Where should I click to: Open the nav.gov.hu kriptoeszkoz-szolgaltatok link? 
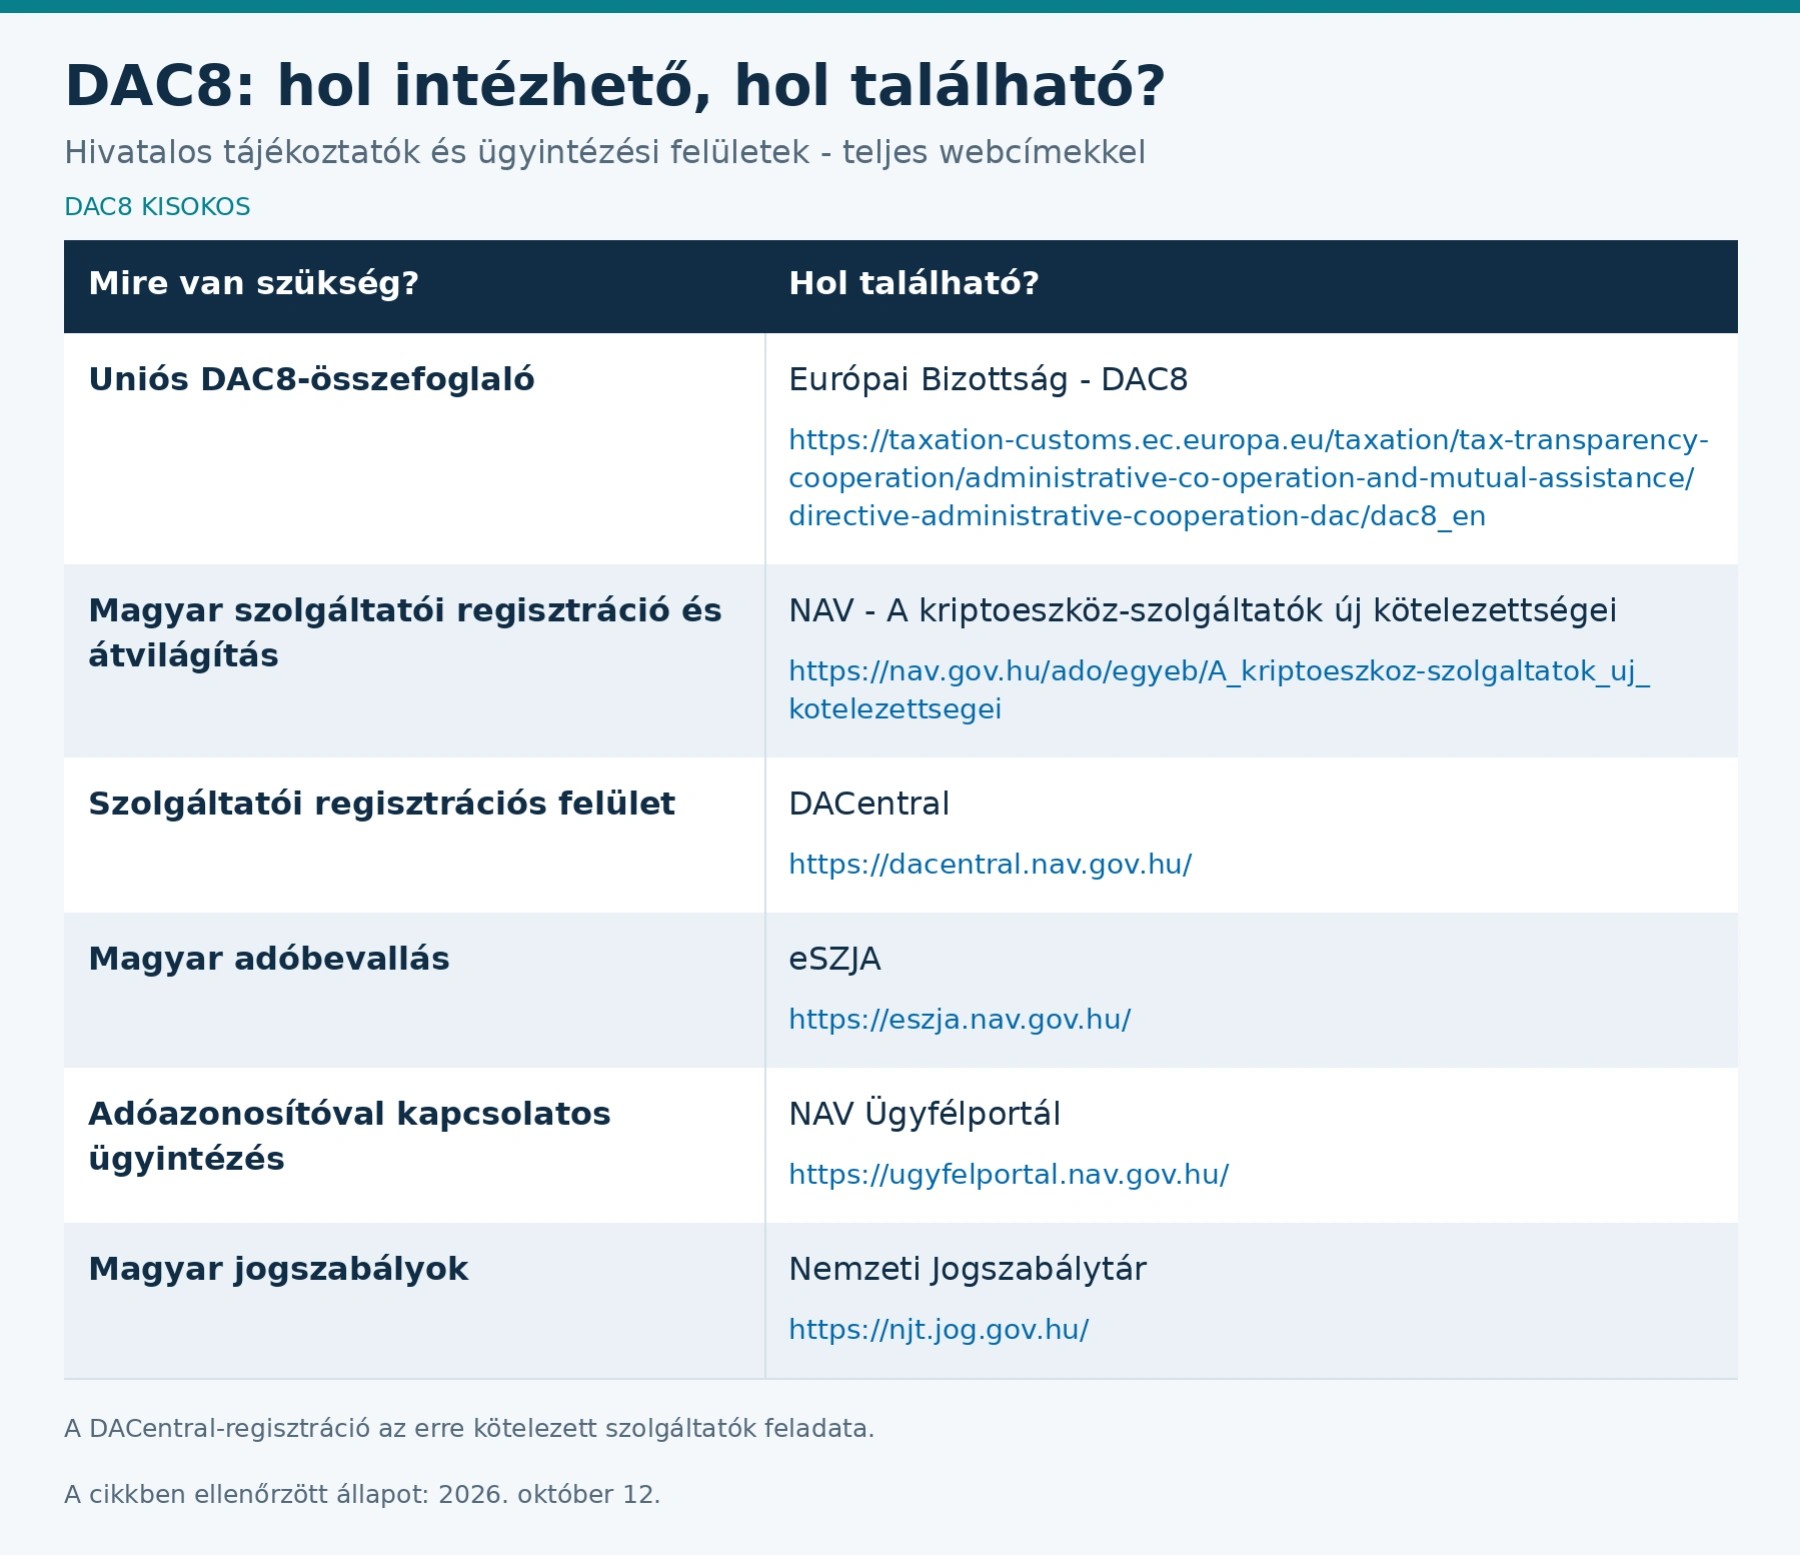pos(1219,690)
